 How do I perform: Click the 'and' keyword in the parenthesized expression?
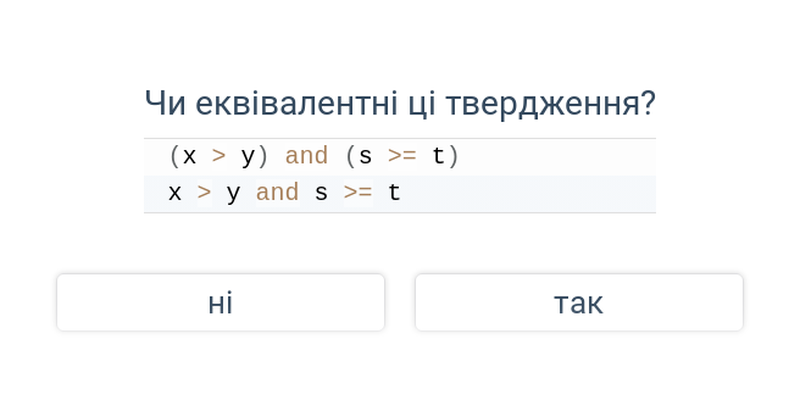[x=306, y=156]
